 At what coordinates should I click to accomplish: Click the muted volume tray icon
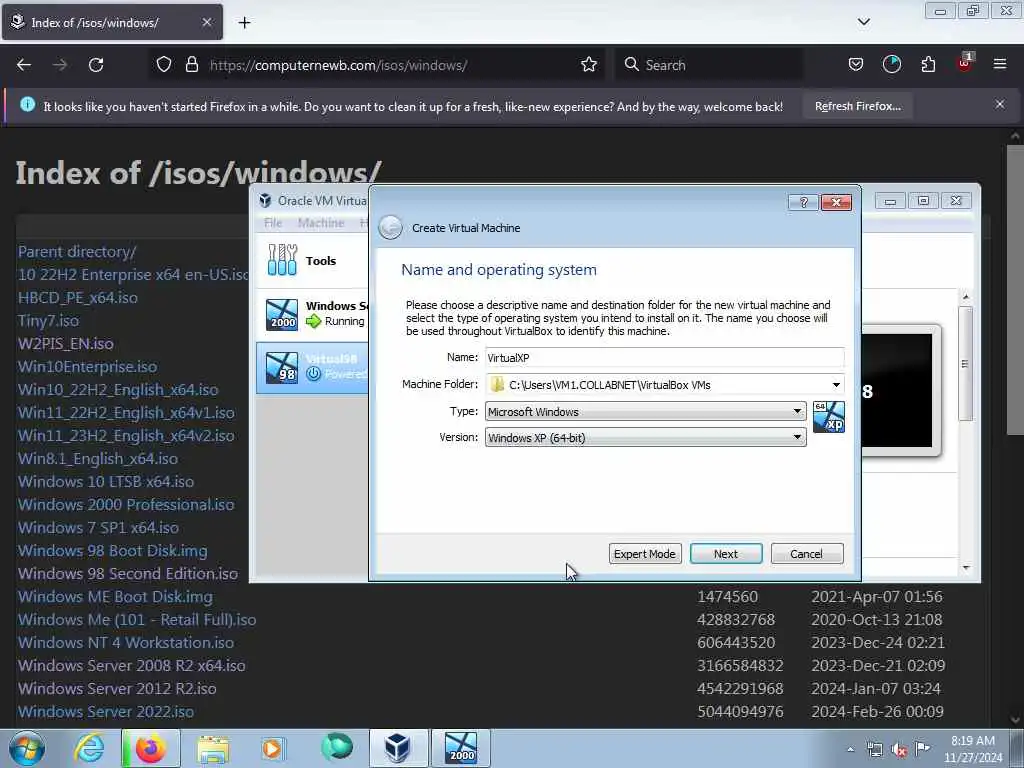point(899,750)
